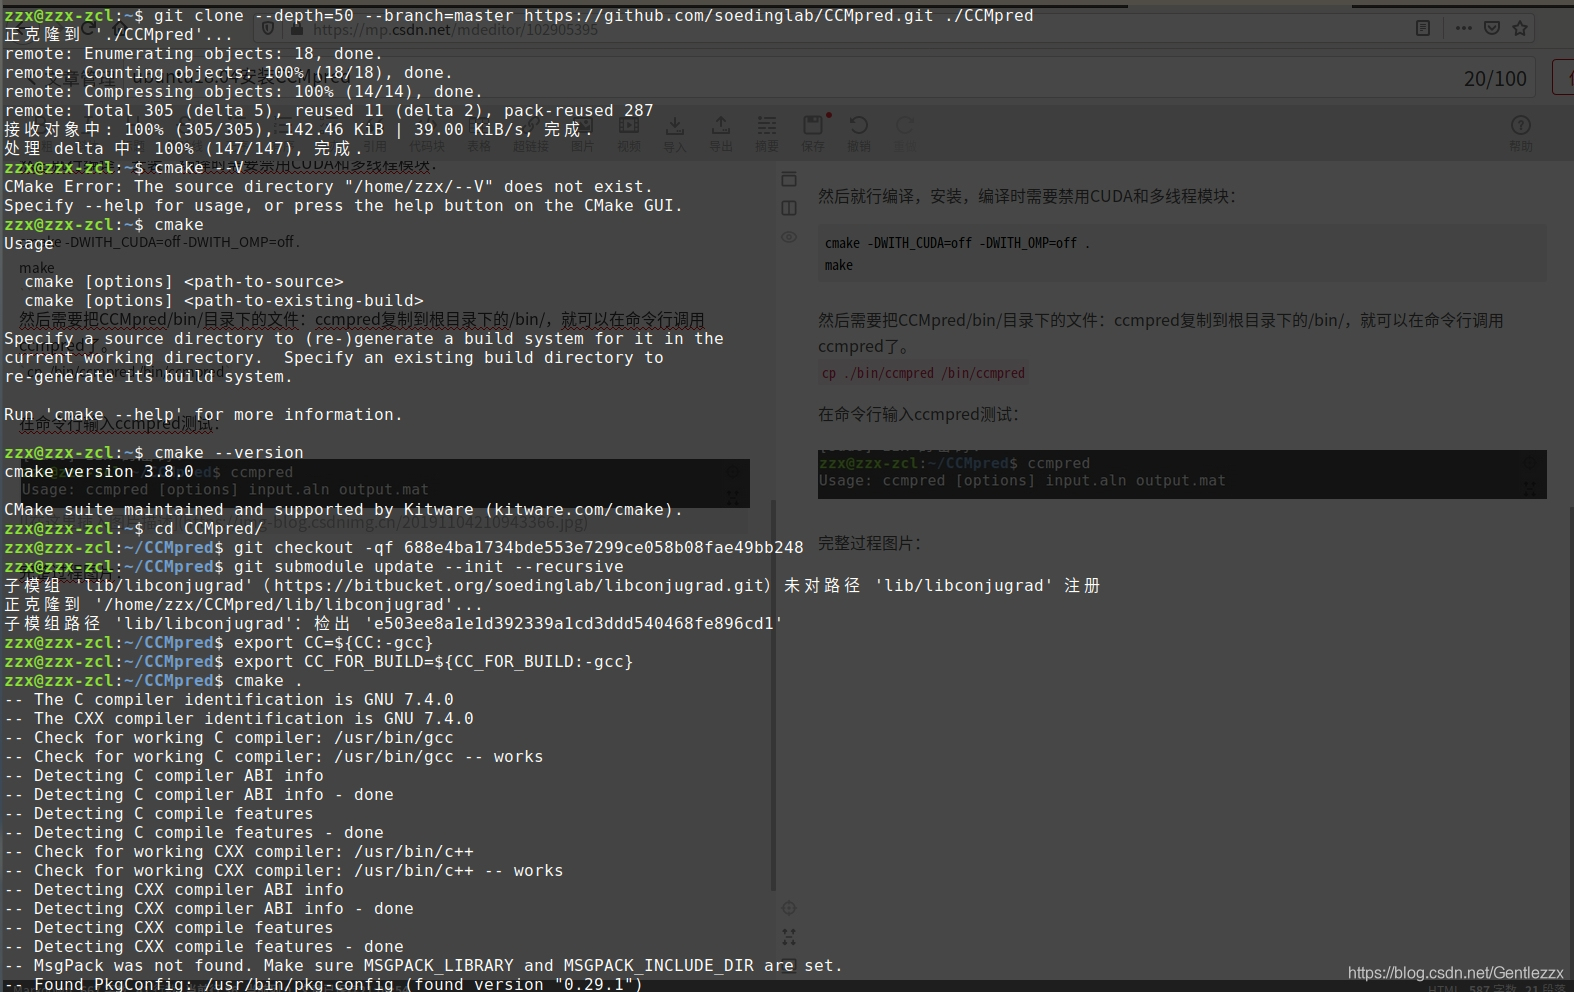This screenshot has height=992, width=1574.
Task: Click terminal line "Run 'cmake --help' for more information."
Action: [x=204, y=415]
